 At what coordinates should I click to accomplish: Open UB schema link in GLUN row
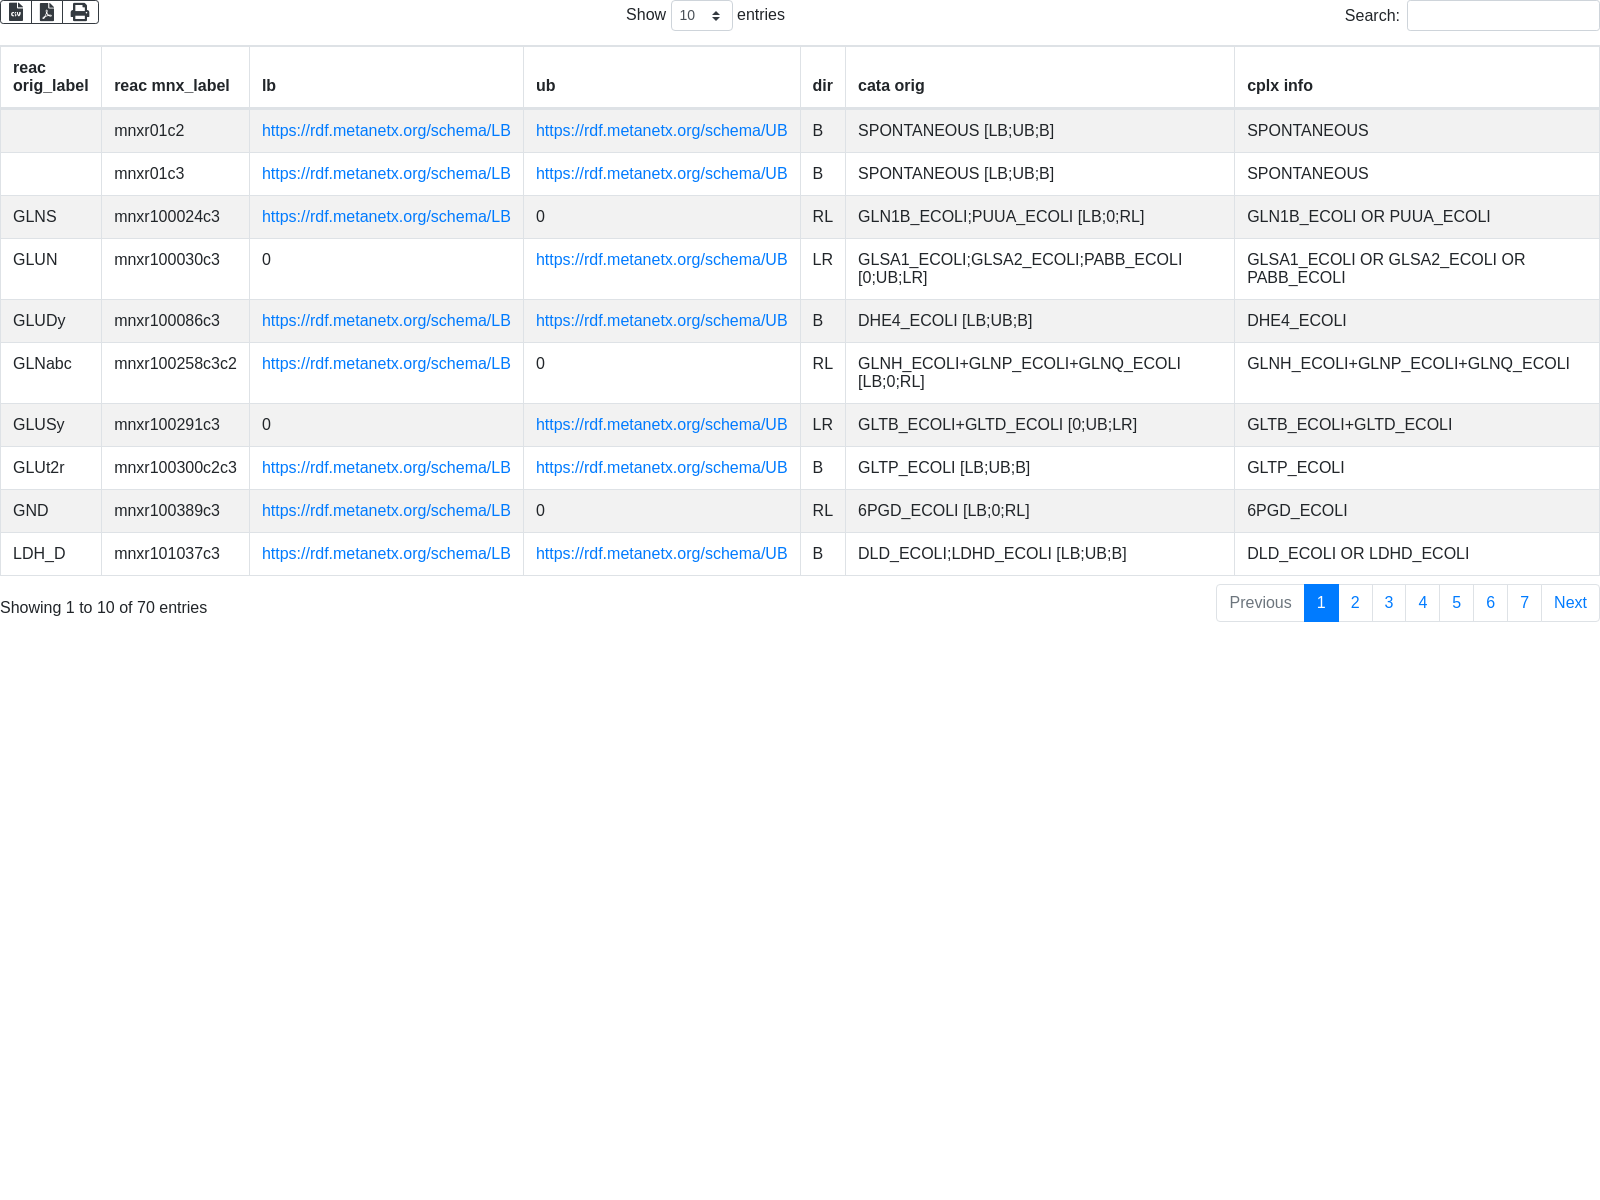661,260
